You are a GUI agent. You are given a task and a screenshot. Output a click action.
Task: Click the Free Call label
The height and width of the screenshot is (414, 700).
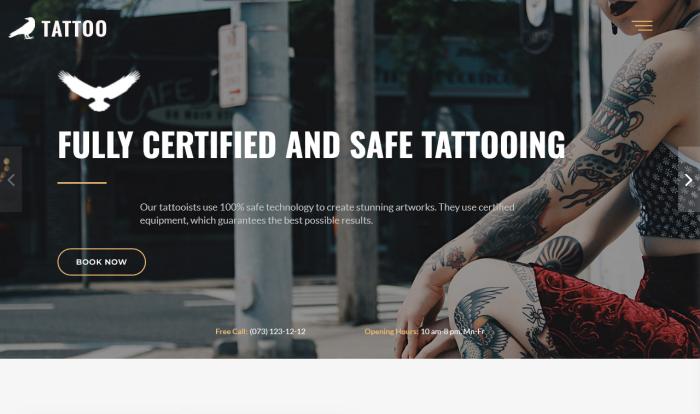tap(231, 331)
